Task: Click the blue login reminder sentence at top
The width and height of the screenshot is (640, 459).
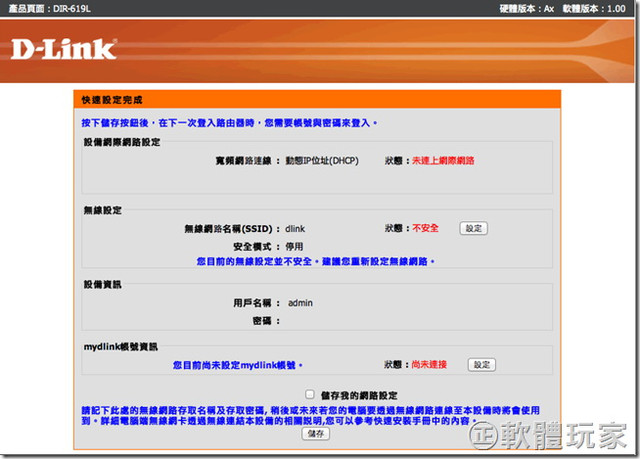Action: point(229,123)
